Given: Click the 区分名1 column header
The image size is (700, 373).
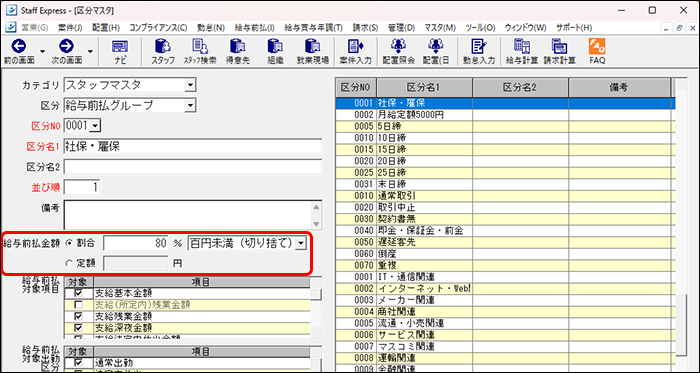Looking at the screenshot, I should tap(424, 87).
